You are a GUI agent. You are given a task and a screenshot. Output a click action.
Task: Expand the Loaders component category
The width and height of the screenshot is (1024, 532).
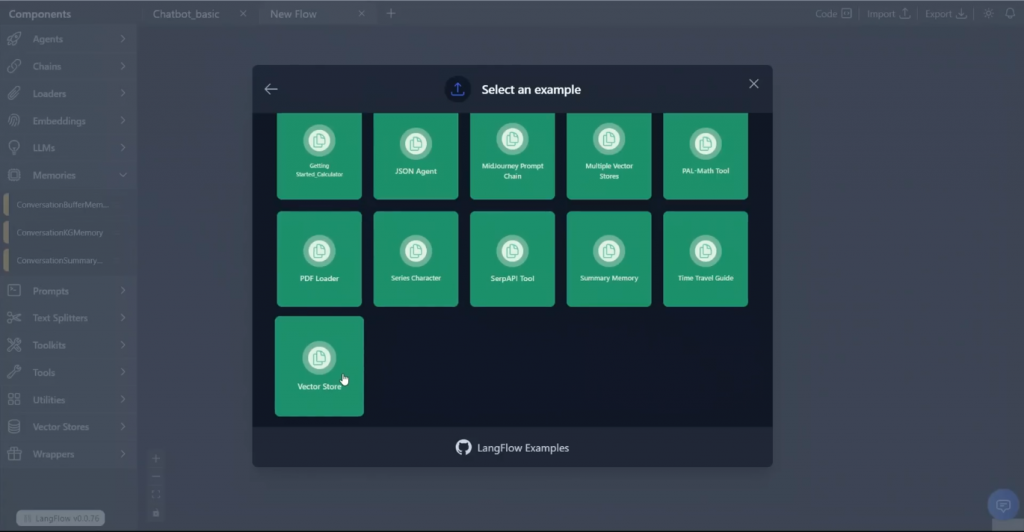[x=68, y=93]
